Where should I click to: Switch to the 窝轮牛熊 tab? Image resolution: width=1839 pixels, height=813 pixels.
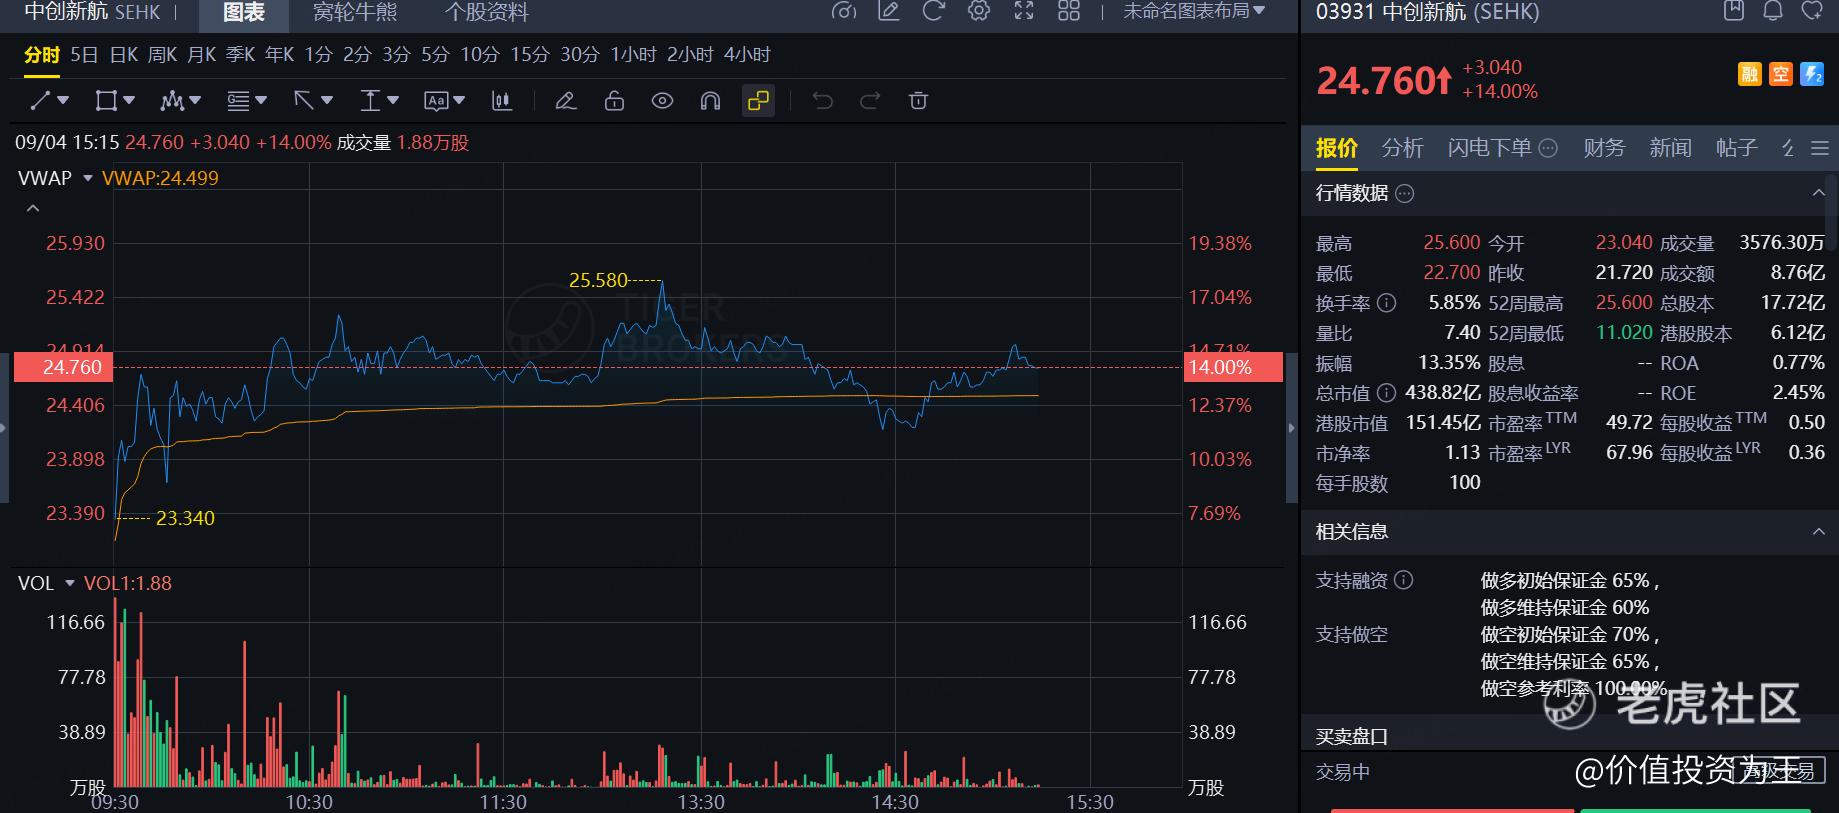tap(355, 12)
